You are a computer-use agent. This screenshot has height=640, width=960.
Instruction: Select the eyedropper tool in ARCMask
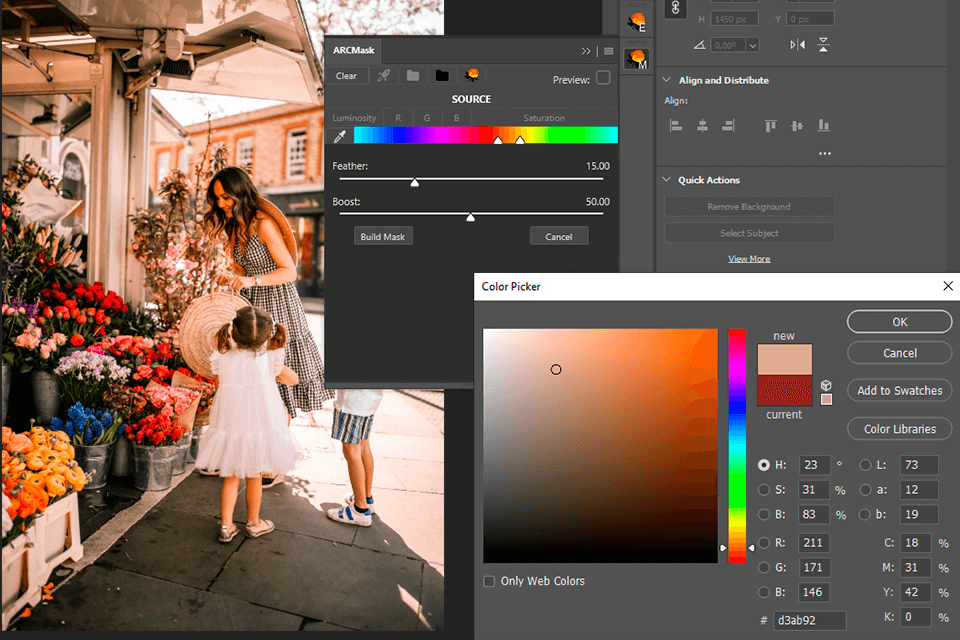click(340, 136)
